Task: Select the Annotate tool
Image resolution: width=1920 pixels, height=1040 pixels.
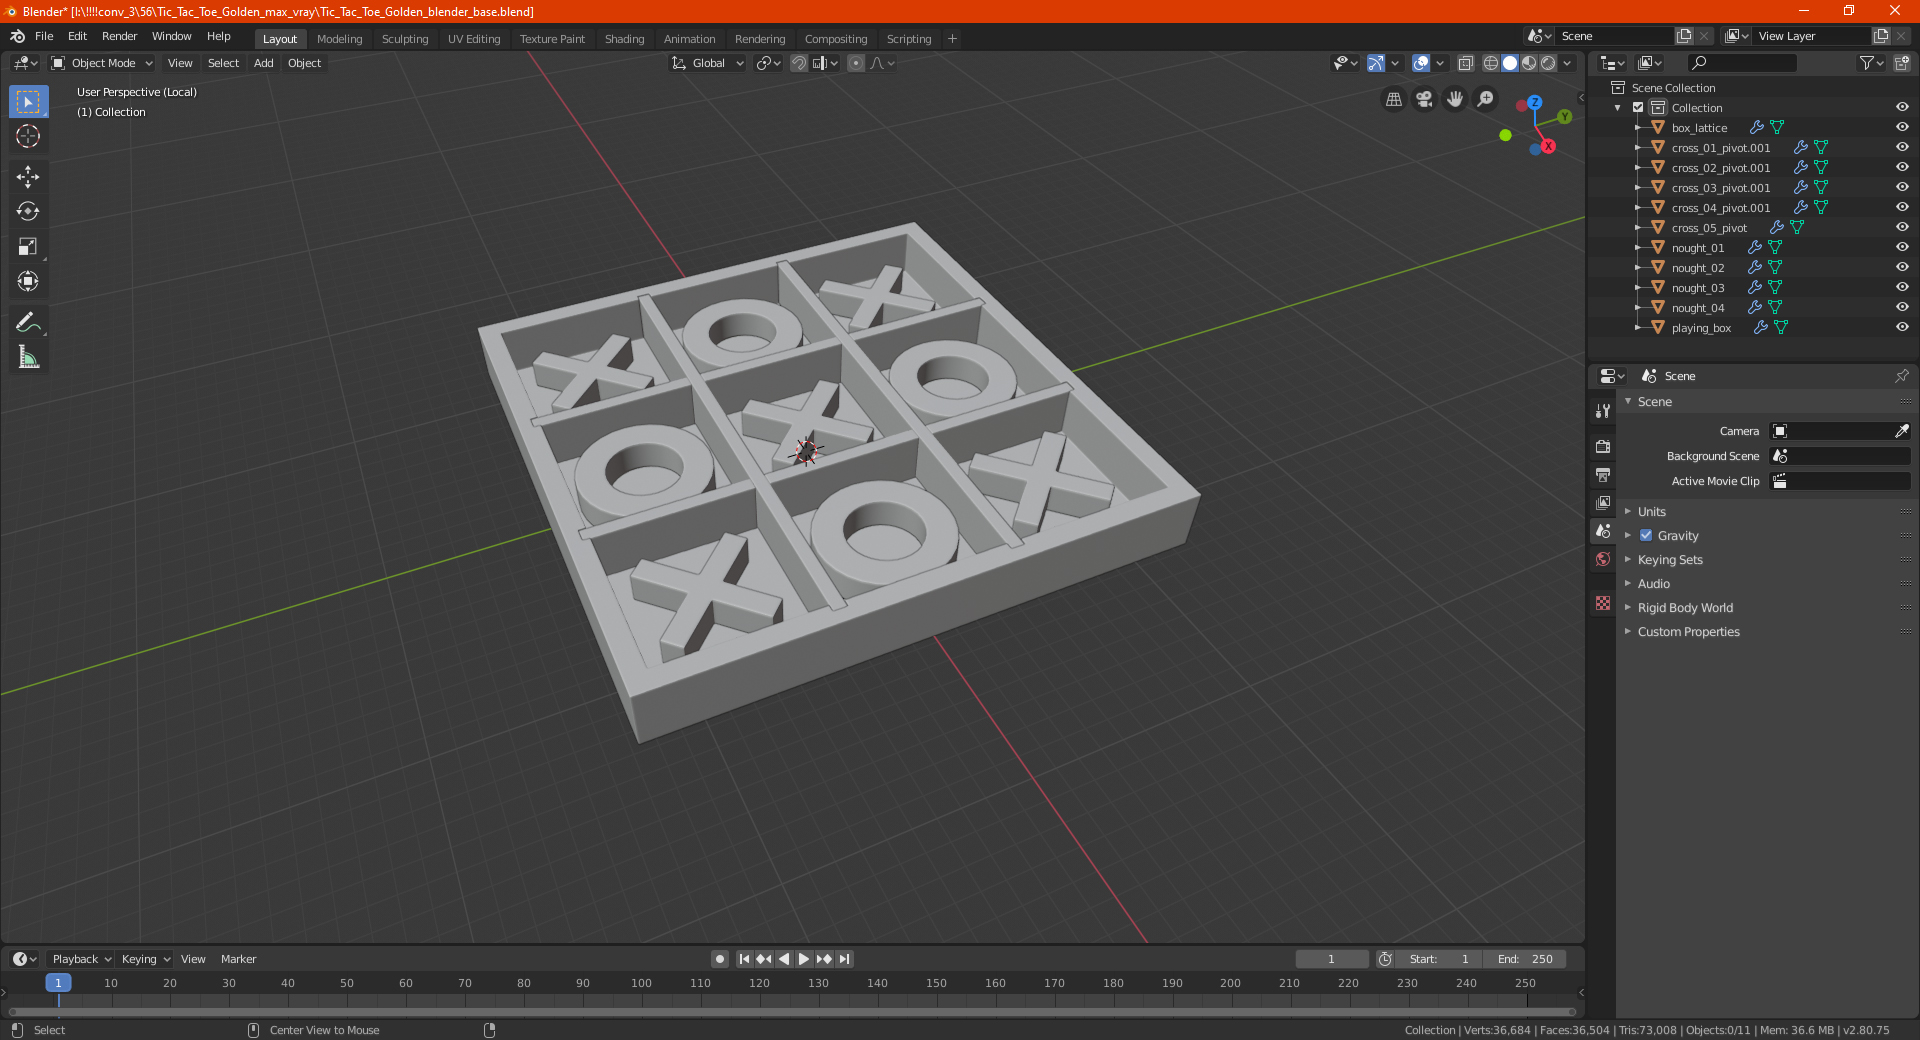Action: (x=28, y=322)
